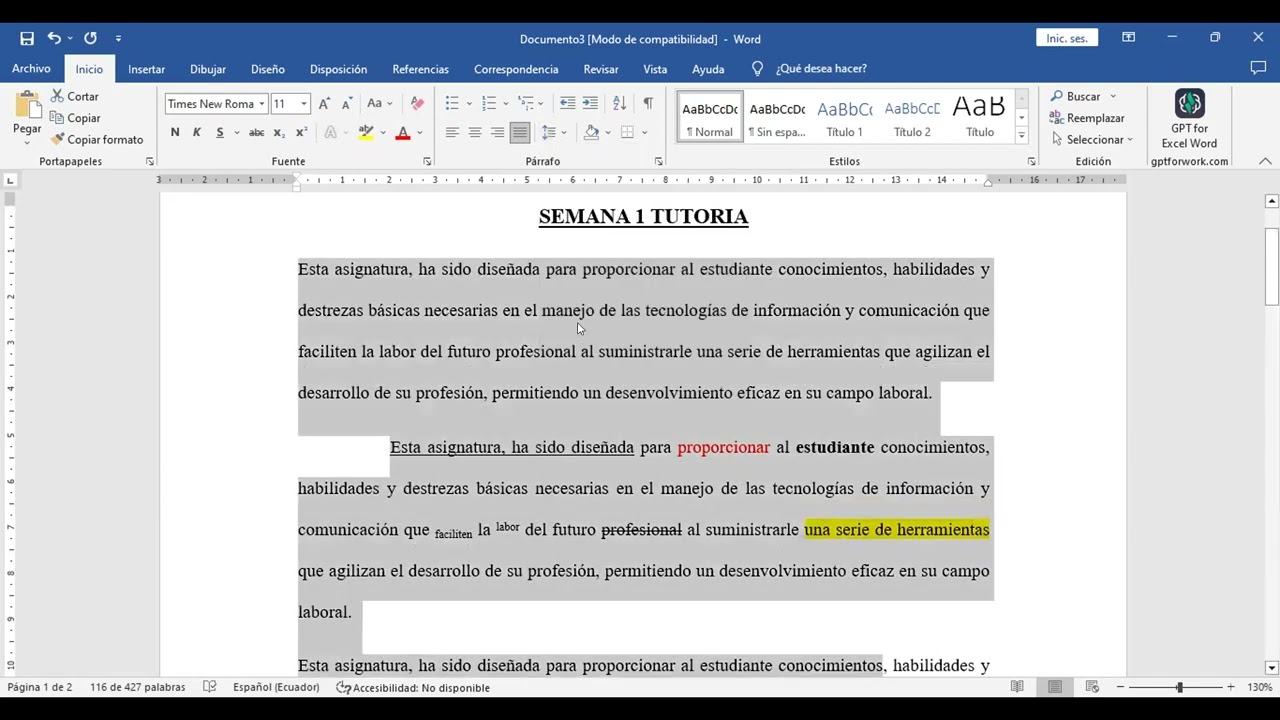Toggle show paragraph marks
This screenshot has width=1280, height=720.
coord(648,104)
